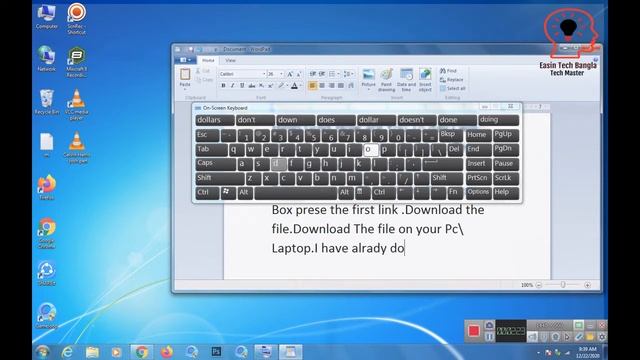
Task: Open Google Chrome from the taskbar
Action: pos(142,351)
